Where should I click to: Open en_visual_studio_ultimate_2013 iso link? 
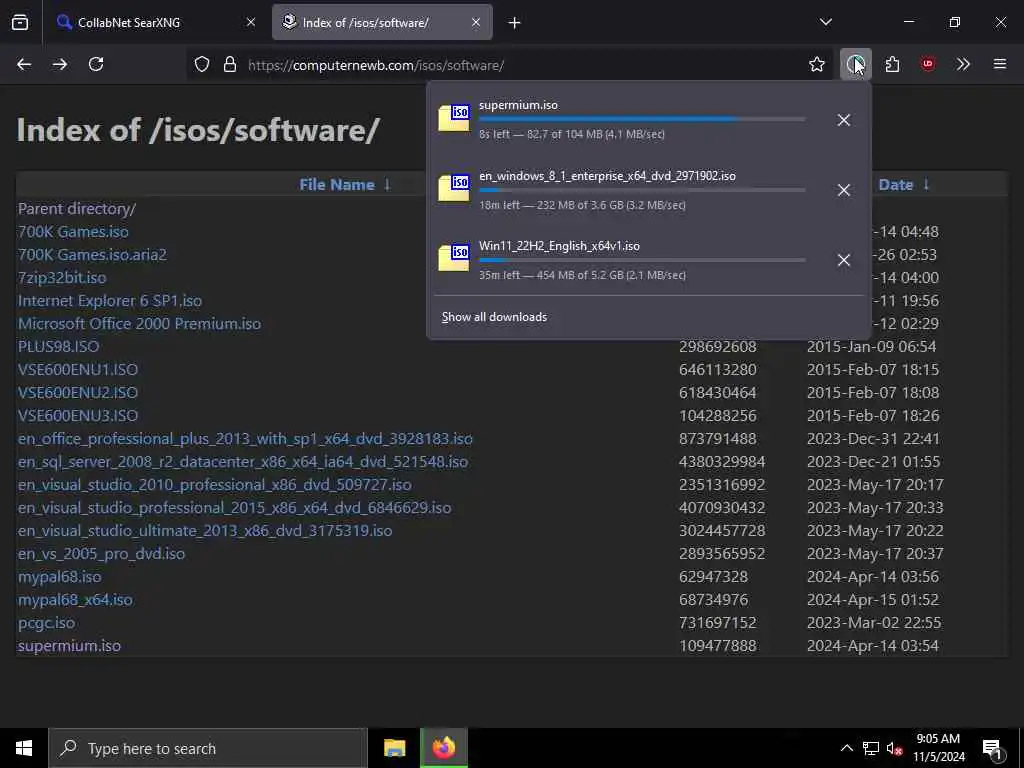pos(205,530)
